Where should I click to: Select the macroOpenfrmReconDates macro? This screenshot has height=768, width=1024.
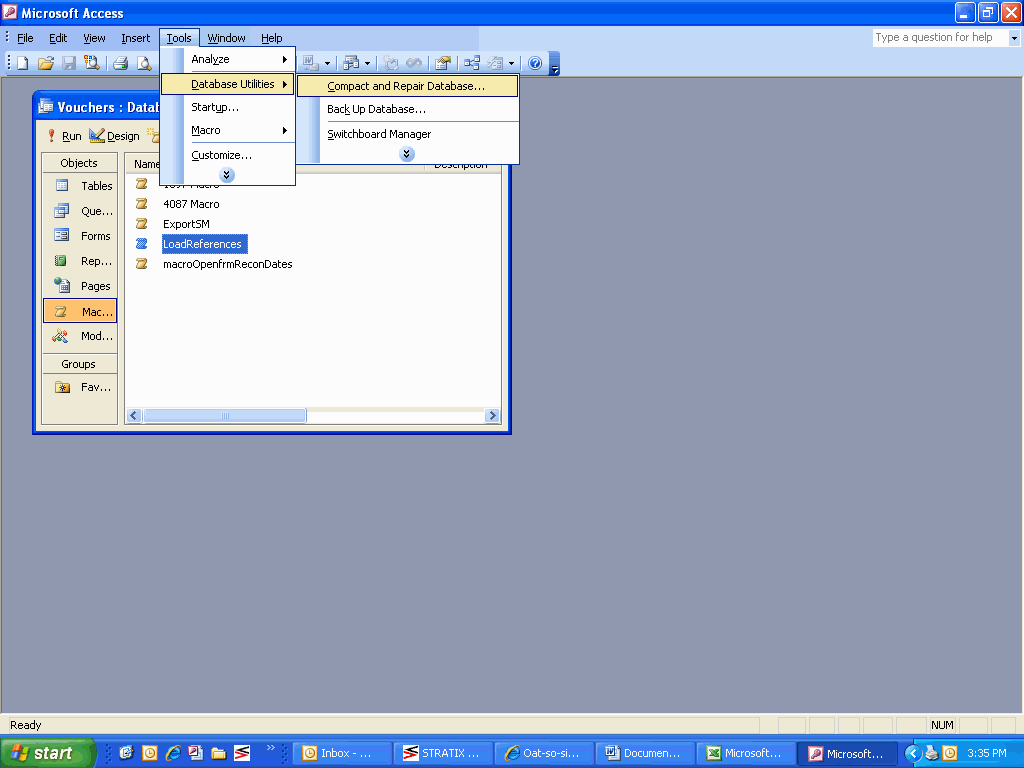coord(227,264)
